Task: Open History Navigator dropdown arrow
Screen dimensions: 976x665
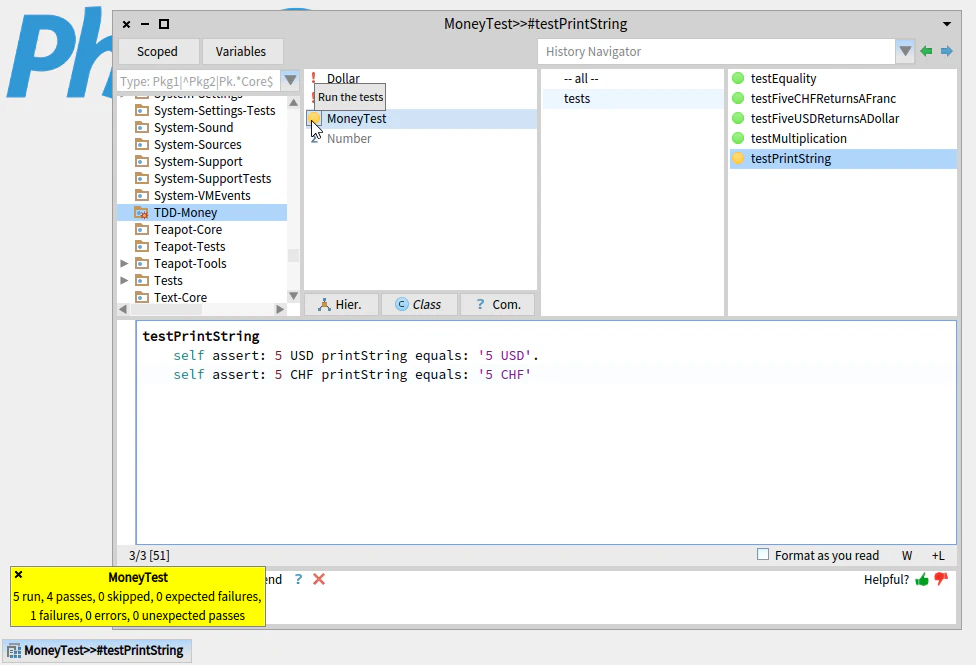Action: (x=905, y=51)
